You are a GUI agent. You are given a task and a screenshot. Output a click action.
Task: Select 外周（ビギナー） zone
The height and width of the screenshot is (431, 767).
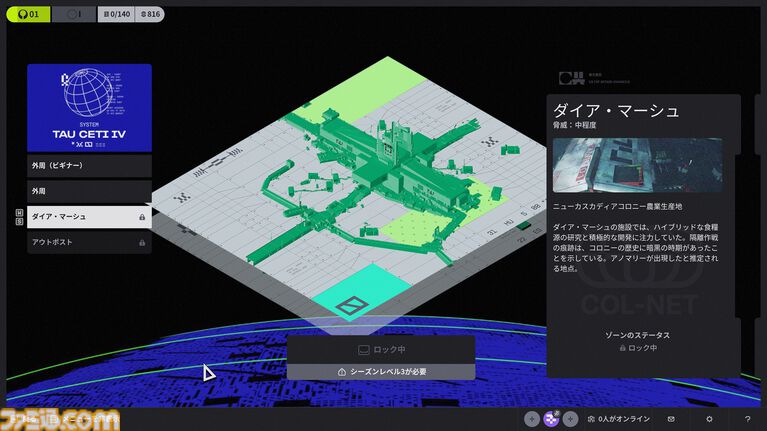(x=89, y=165)
